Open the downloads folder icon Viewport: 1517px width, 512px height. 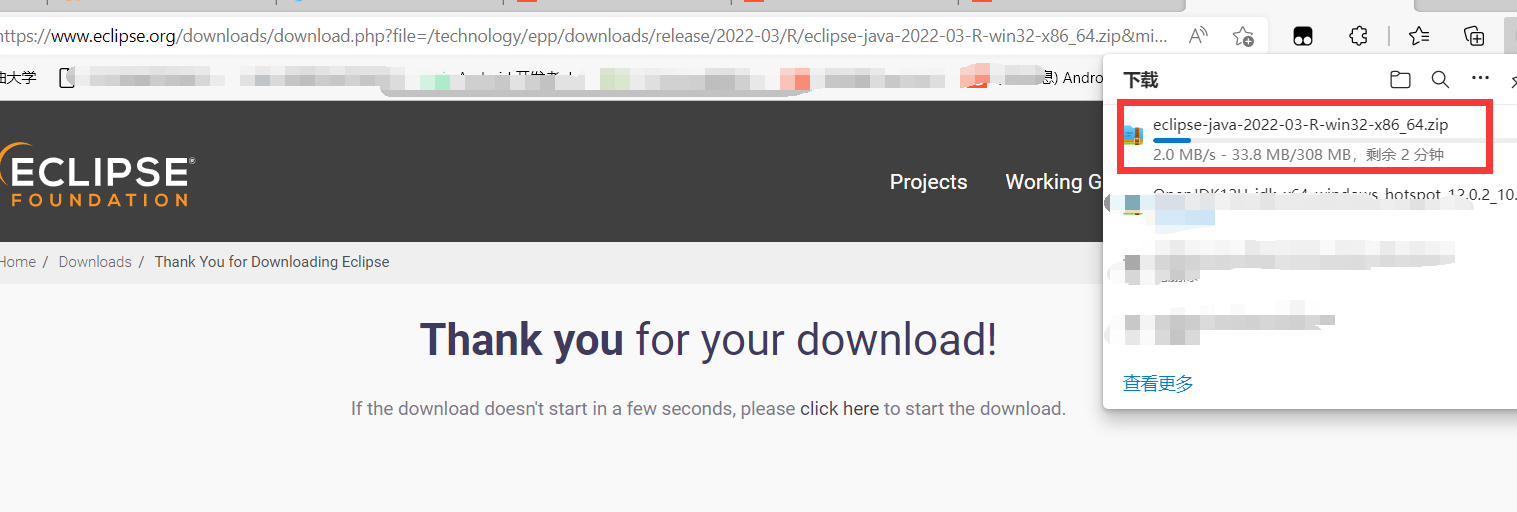click(x=1400, y=79)
